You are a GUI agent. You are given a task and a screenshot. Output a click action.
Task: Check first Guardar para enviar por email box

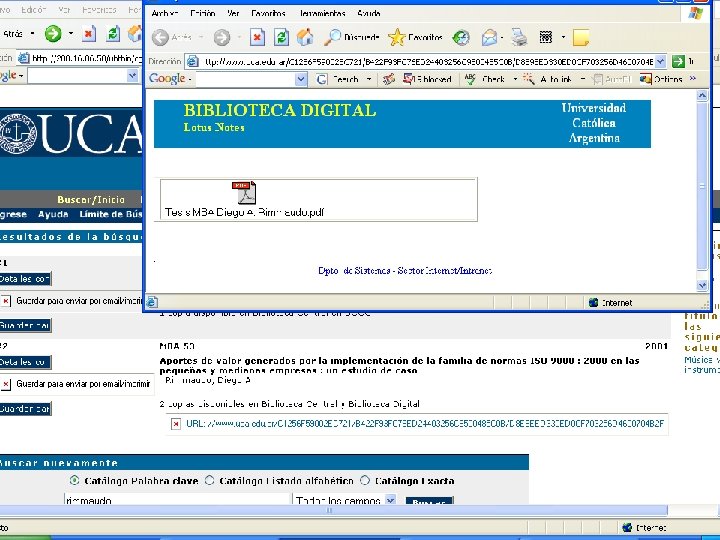click(6, 301)
